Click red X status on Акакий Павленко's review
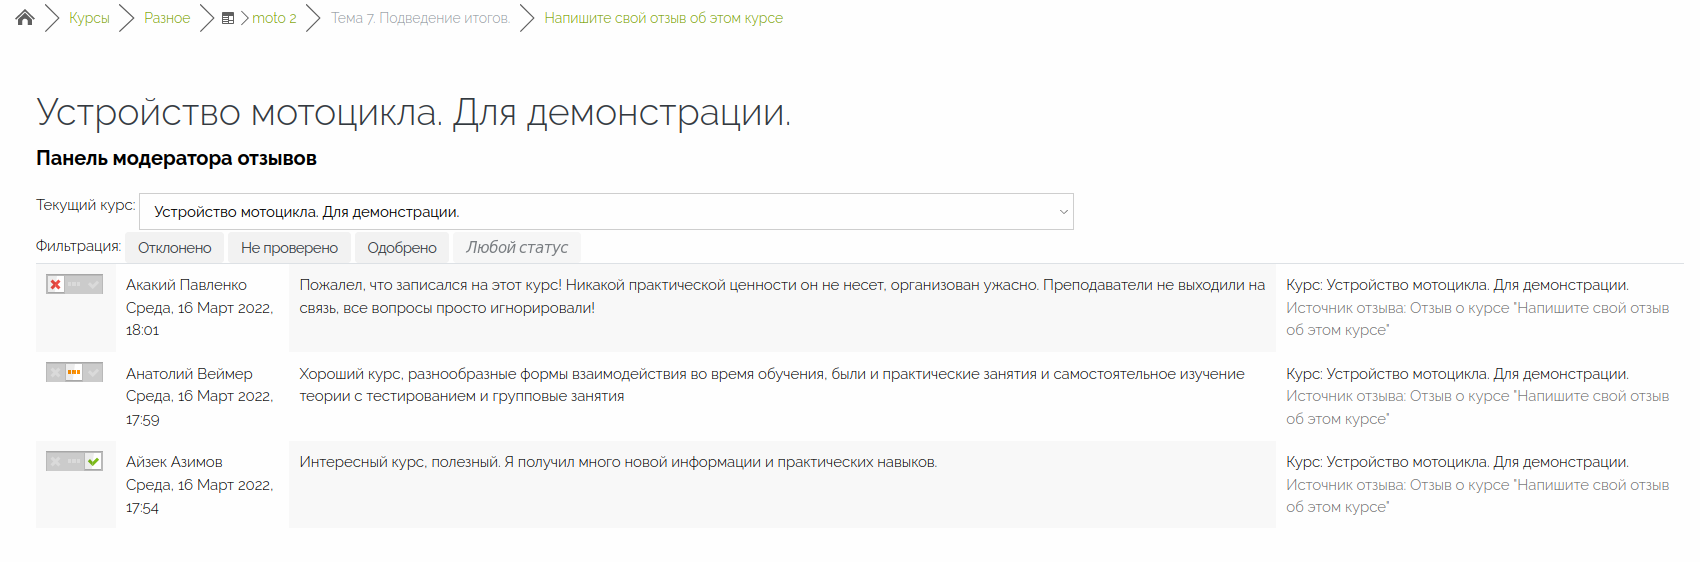Viewport: 1700px width, 562px height. (55, 285)
